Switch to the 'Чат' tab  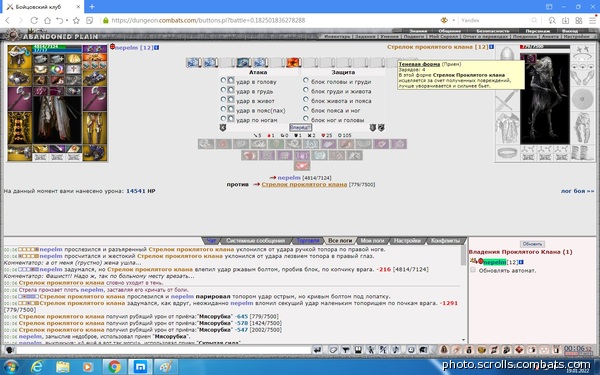pyautogui.click(x=212, y=241)
